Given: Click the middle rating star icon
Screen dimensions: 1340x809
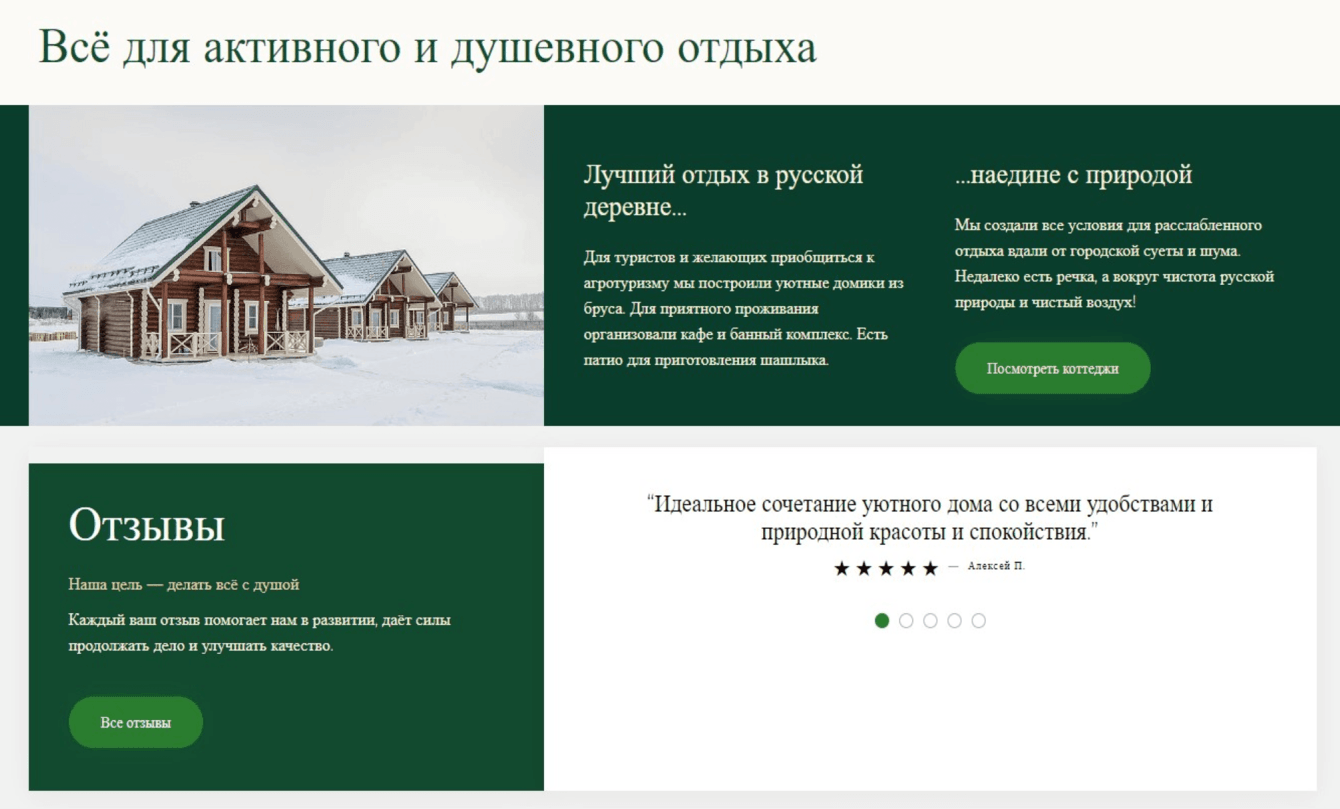Looking at the screenshot, I should click(886, 569).
